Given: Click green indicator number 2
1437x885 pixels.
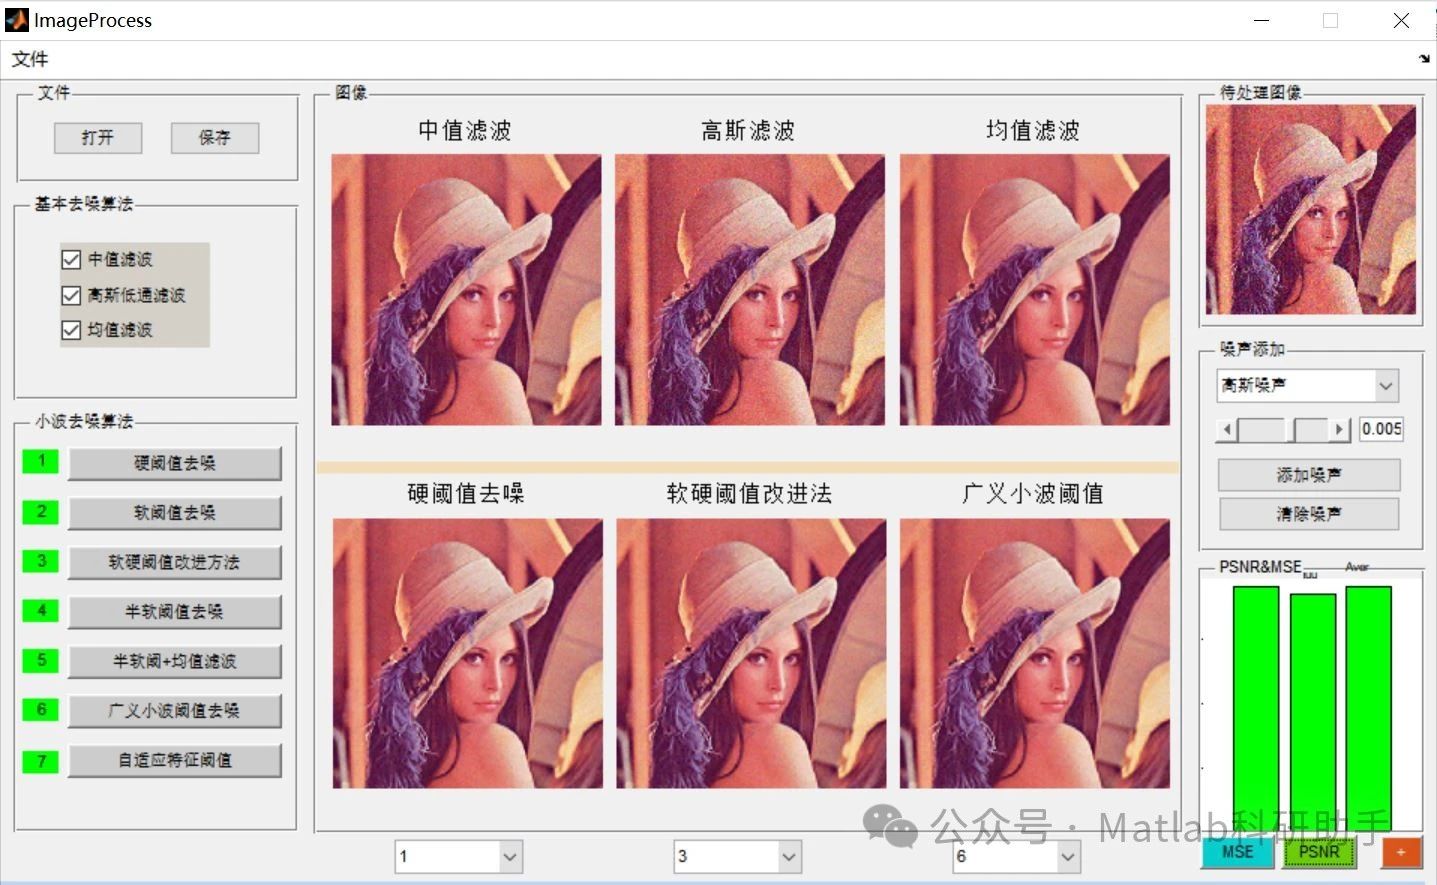Looking at the screenshot, I should click(41, 511).
